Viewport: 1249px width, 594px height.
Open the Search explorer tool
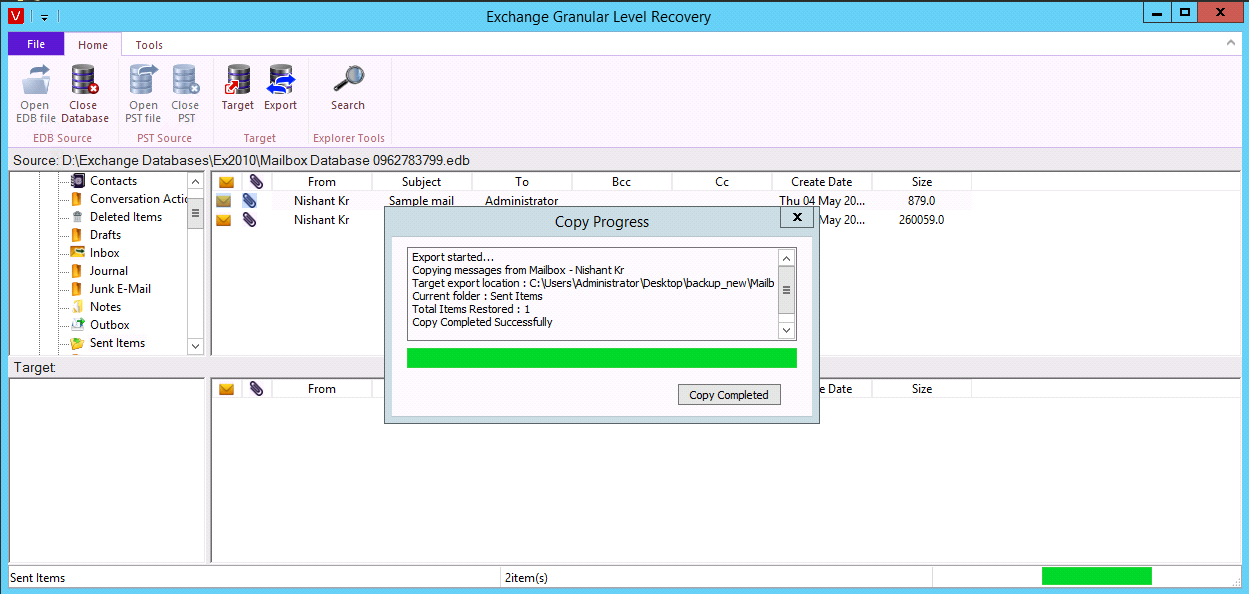[x=348, y=88]
